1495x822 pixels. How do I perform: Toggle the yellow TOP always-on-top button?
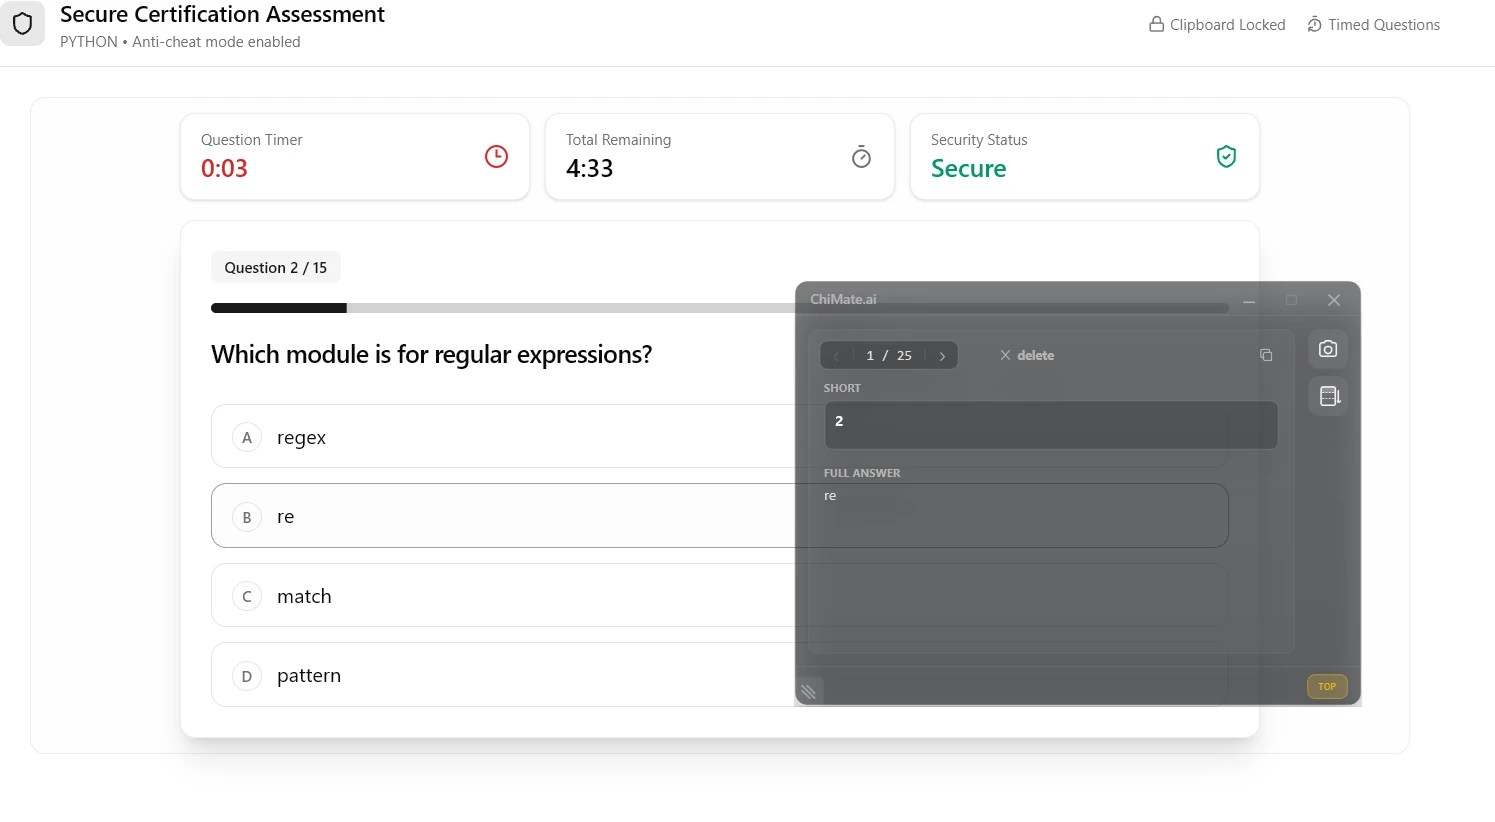coord(1327,687)
